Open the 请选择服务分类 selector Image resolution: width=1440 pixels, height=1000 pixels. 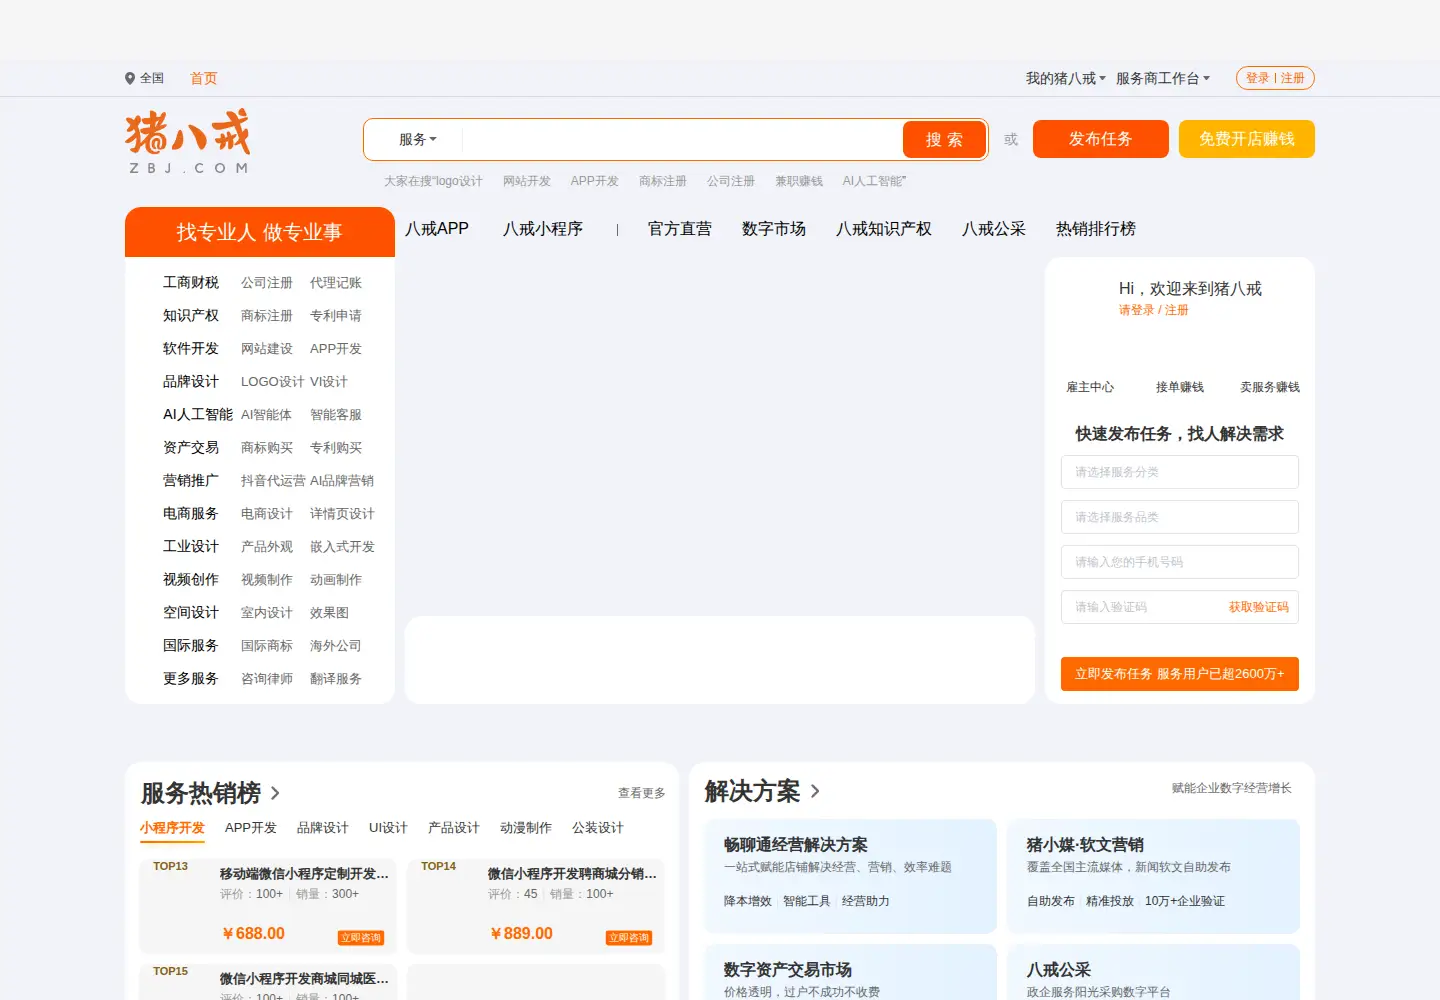click(x=1180, y=472)
